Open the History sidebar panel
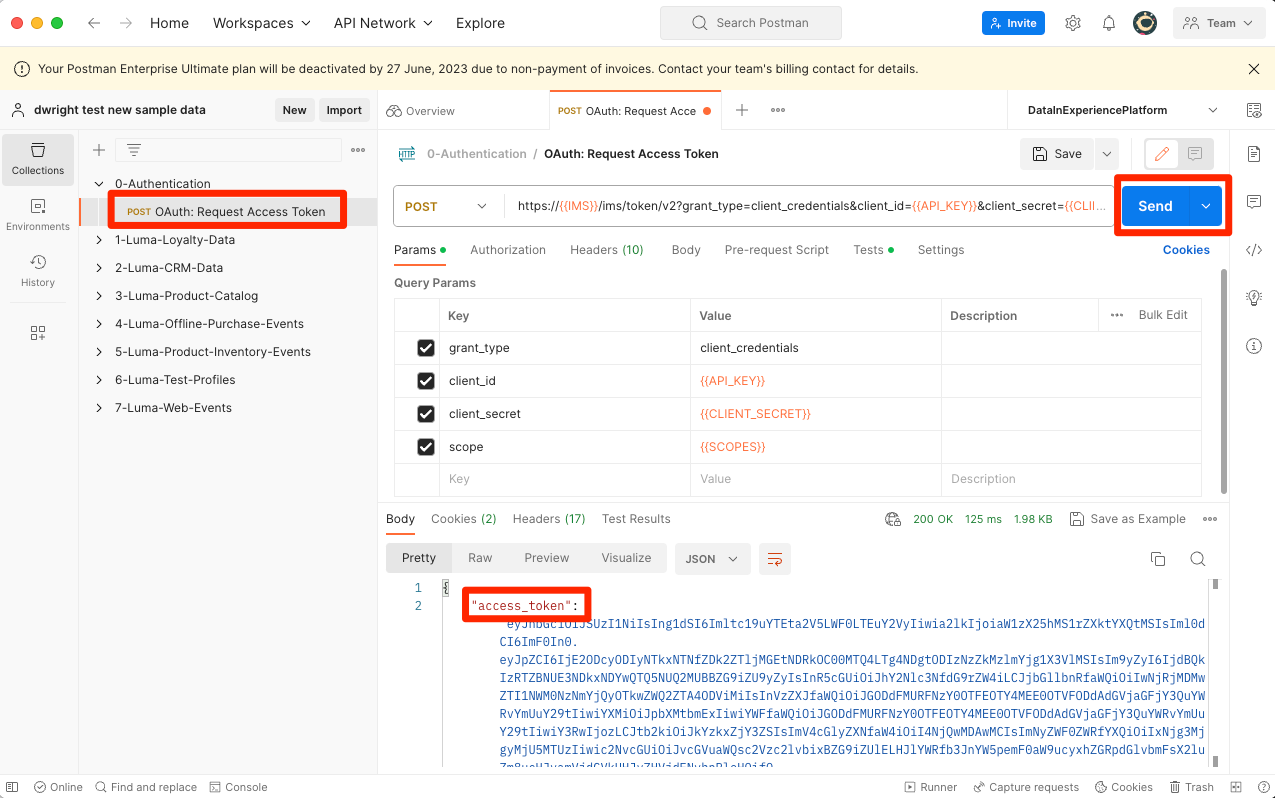The image size is (1275, 798). tap(38, 271)
